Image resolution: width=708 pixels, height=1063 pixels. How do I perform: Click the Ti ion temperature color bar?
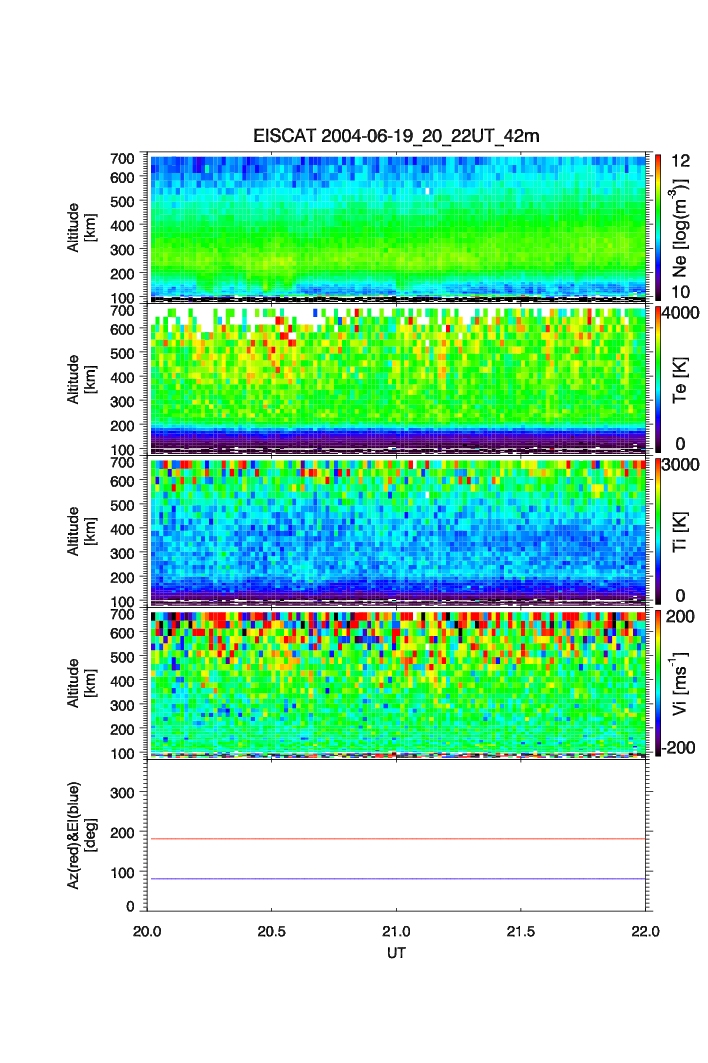pos(658,530)
